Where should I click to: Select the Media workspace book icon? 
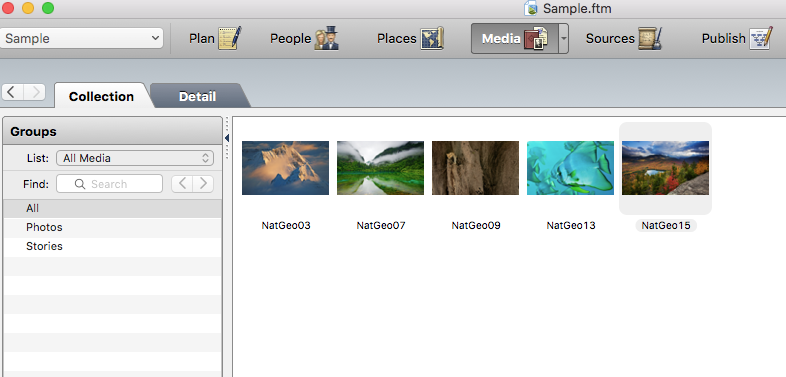pyautogui.click(x=535, y=39)
